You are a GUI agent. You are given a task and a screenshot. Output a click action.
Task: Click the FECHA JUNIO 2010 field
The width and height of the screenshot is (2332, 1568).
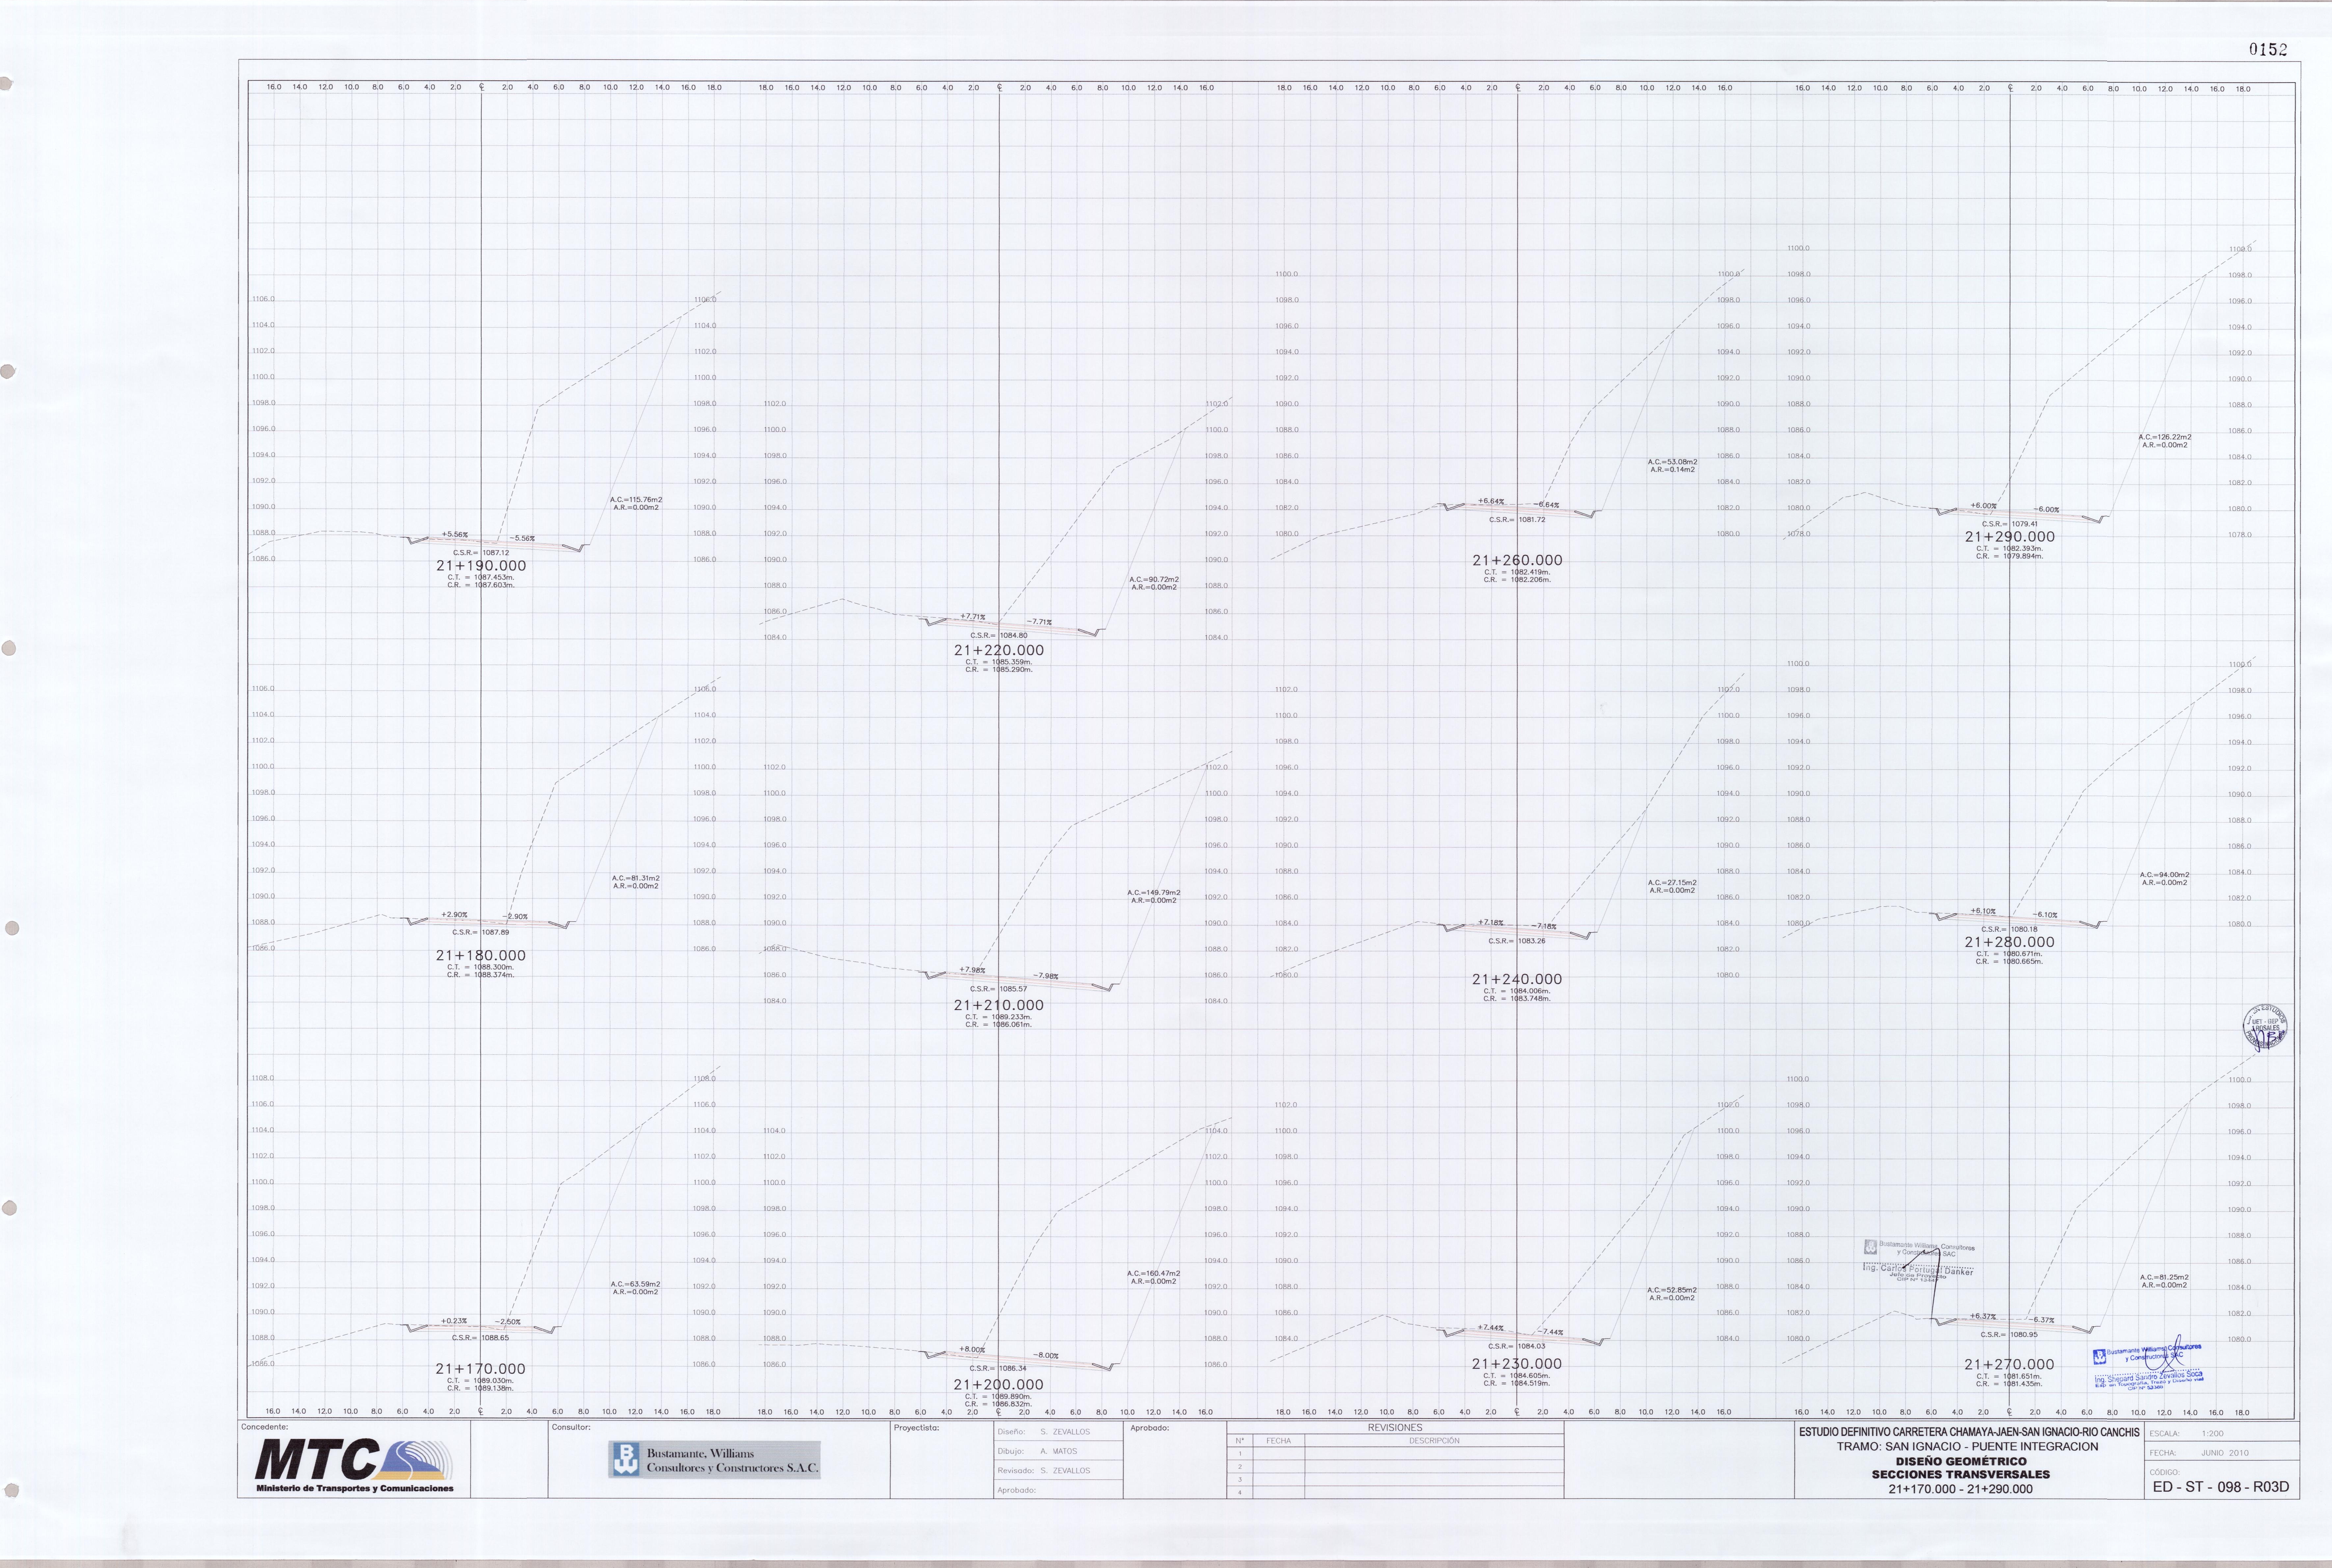click(2222, 1453)
